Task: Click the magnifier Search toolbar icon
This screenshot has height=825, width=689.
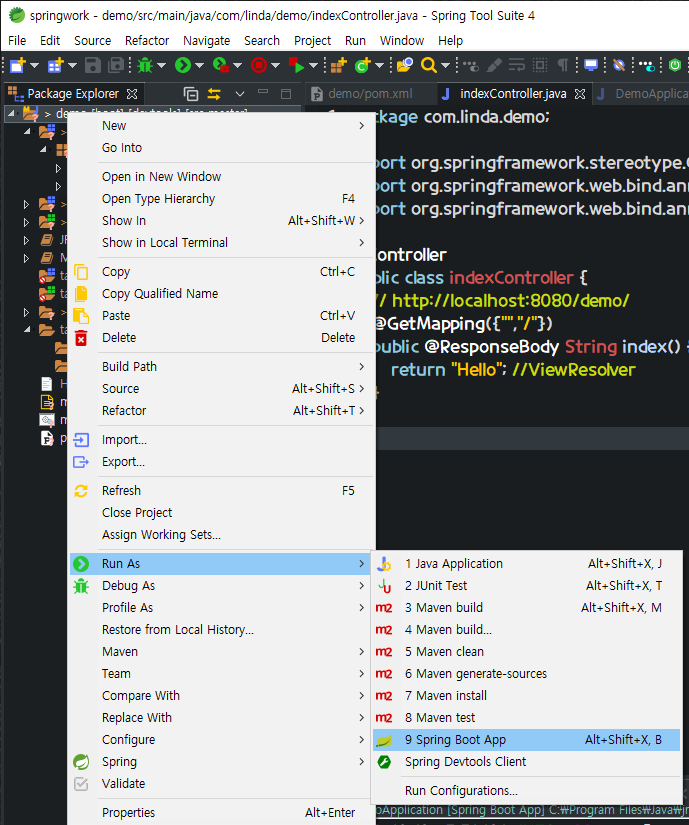Action: tap(429, 65)
